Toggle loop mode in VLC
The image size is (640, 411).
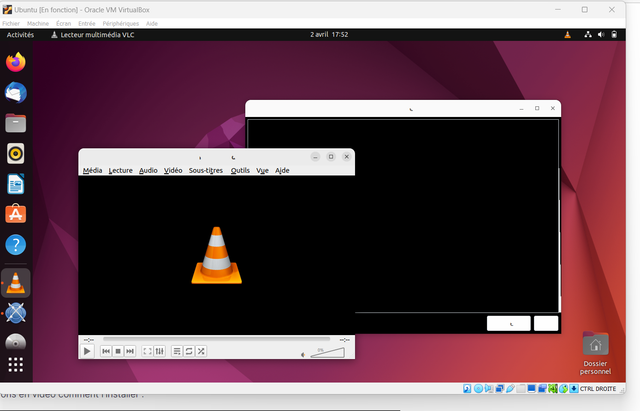click(189, 351)
